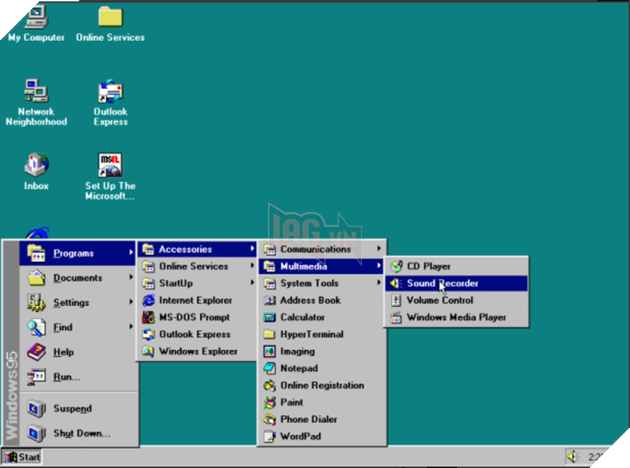Launch Outlook Express from the Programs menu
Image resolution: width=630 pixels, height=468 pixels.
coord(197,334)
